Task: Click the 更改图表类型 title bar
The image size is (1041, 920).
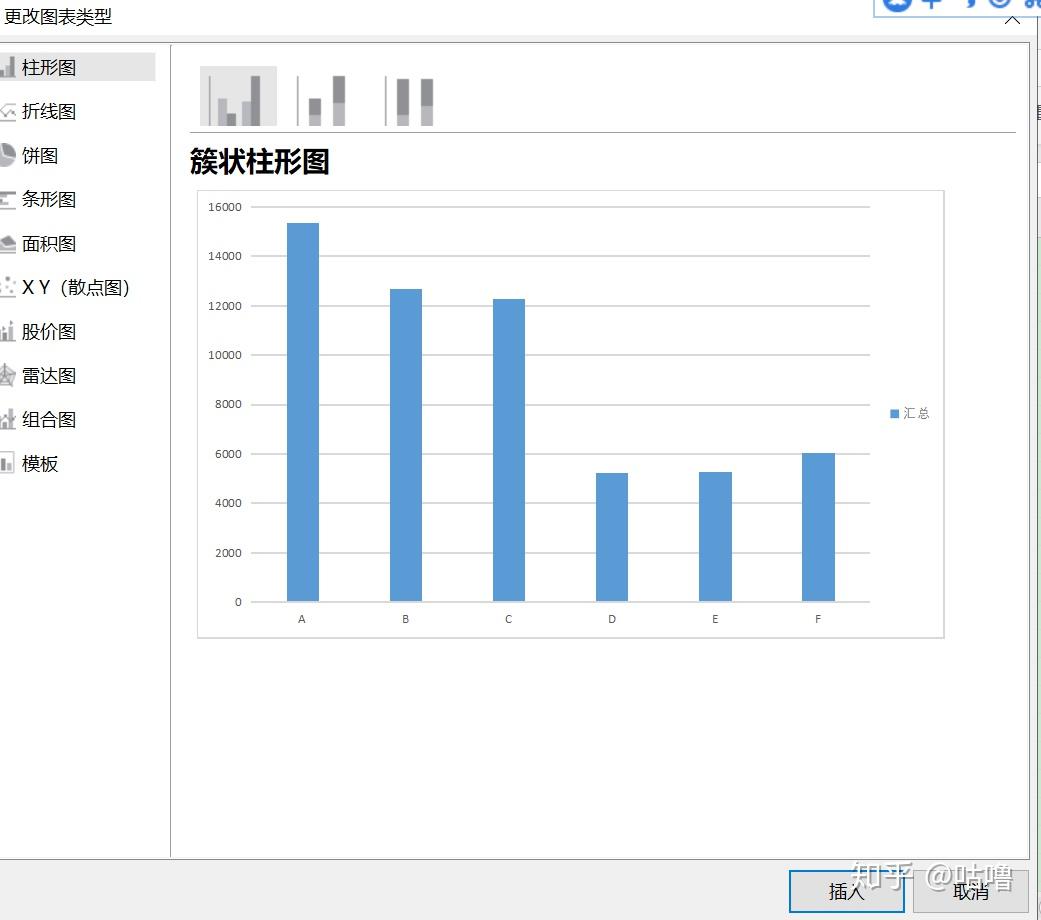Action: (x=58, y=16)
